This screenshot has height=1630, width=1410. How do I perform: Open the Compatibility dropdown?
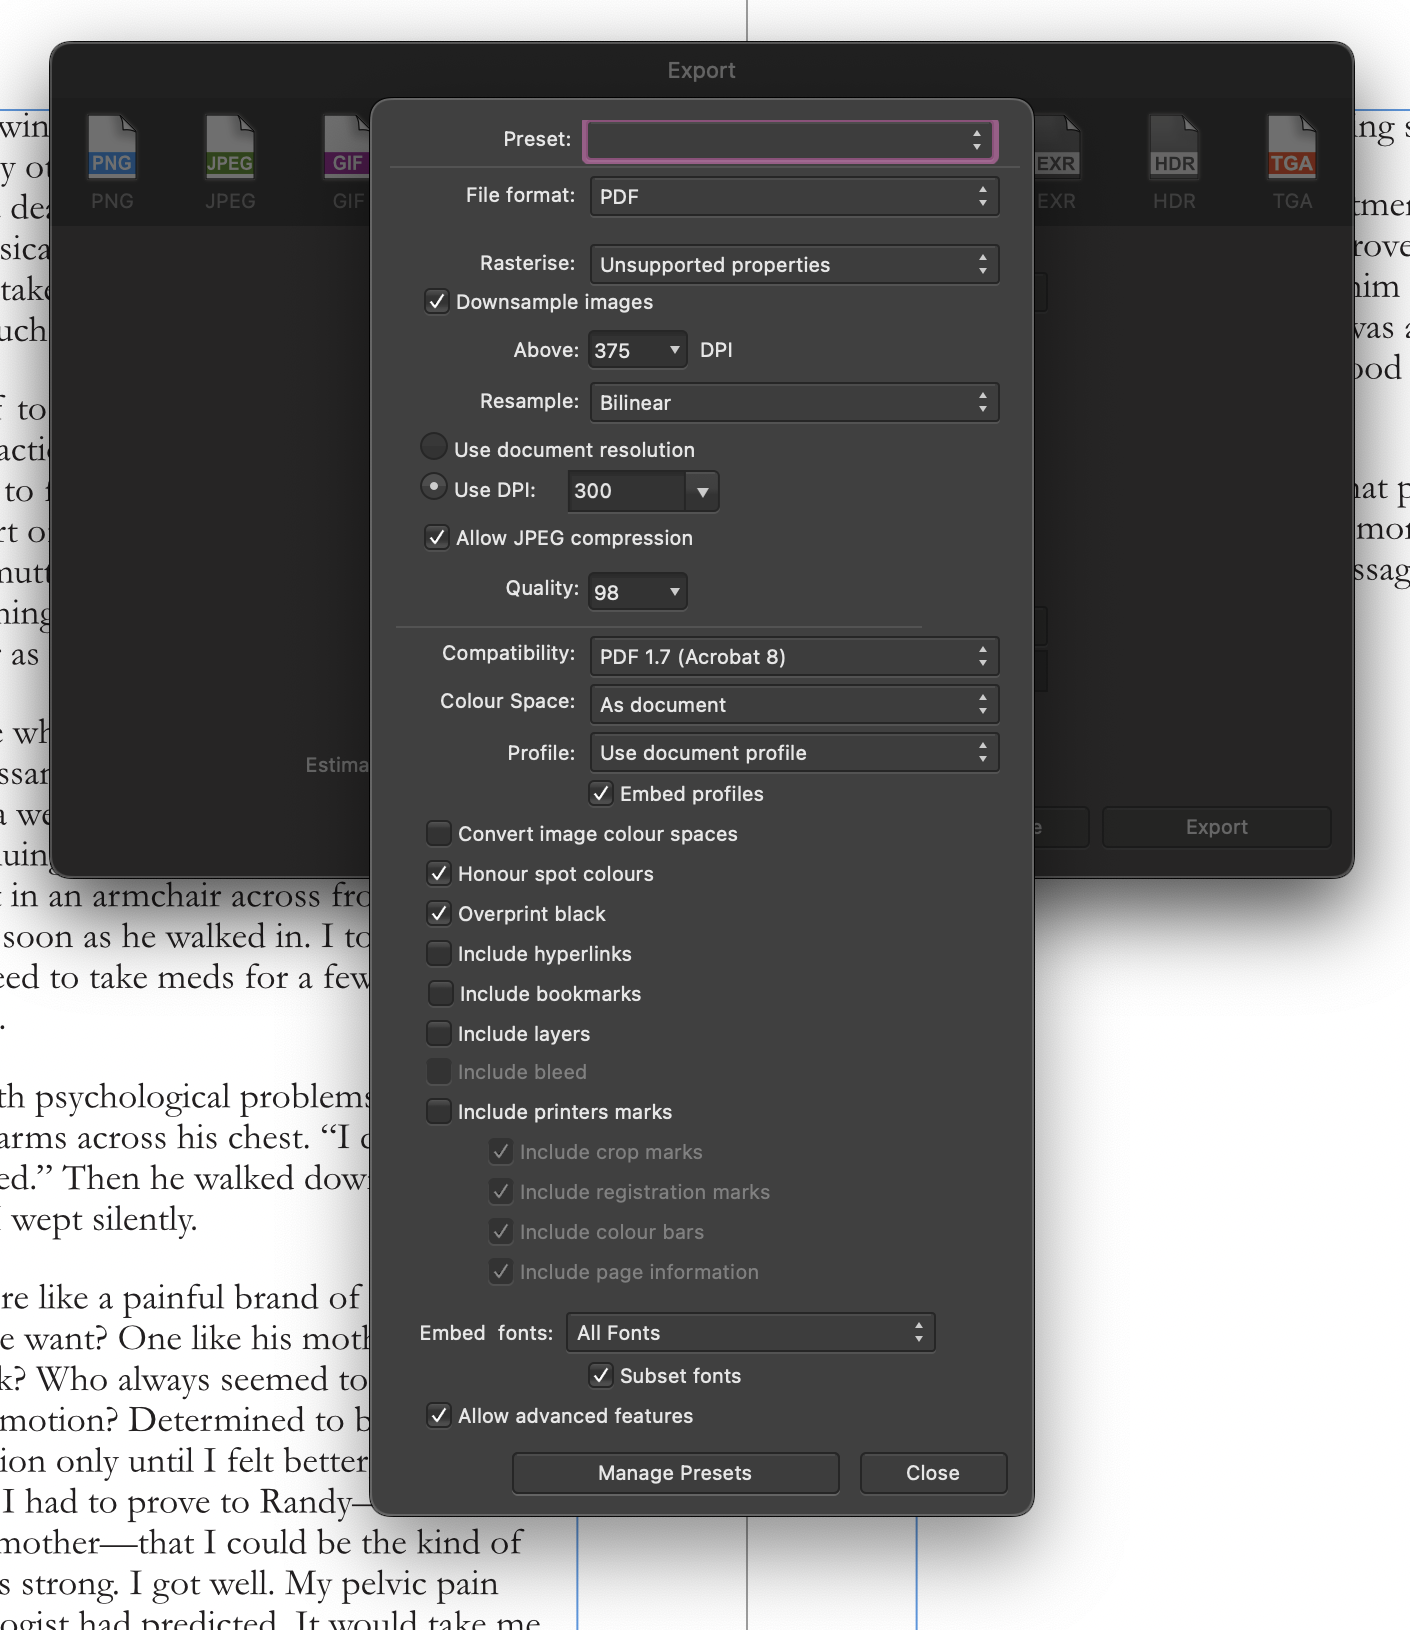[795, 656]
